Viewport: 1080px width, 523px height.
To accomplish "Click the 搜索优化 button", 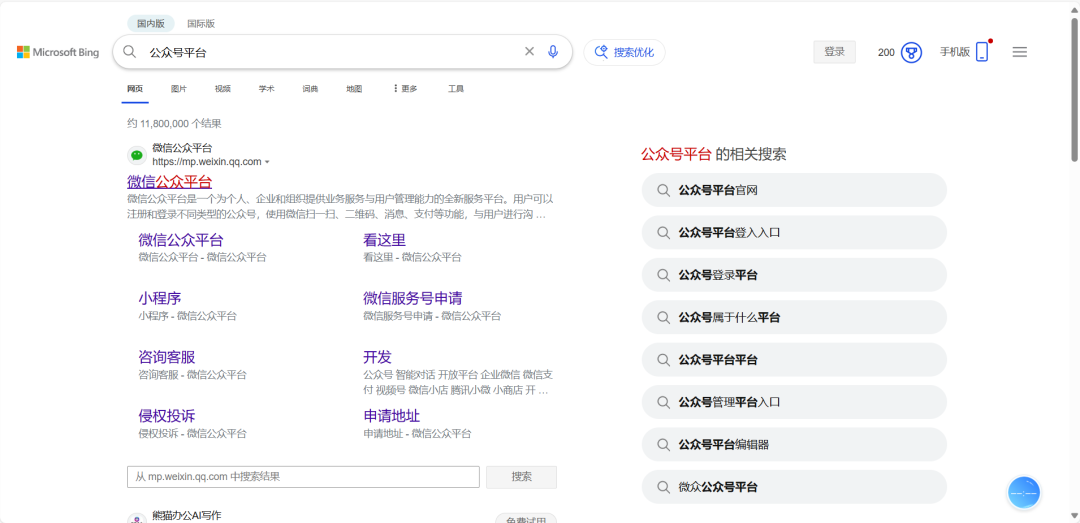I will 624,52.
